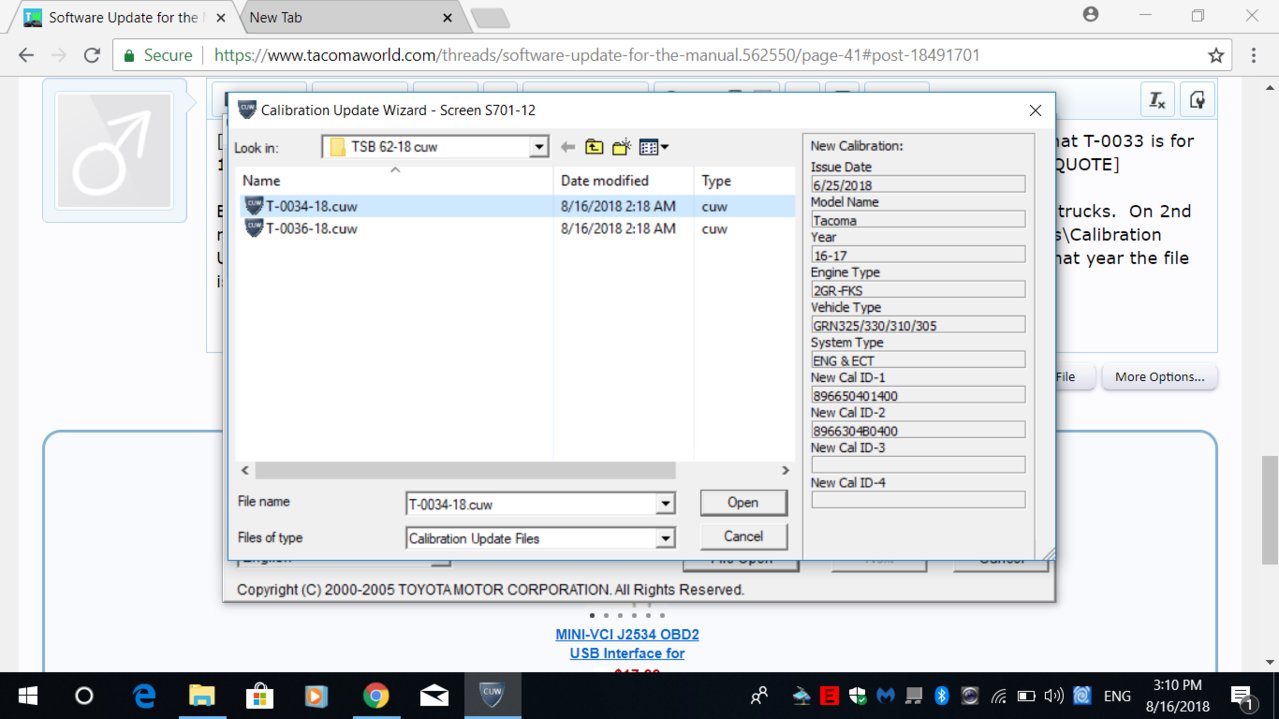Create a new folder in the dialog
The image size is (1279, 719).
point(621,147)
